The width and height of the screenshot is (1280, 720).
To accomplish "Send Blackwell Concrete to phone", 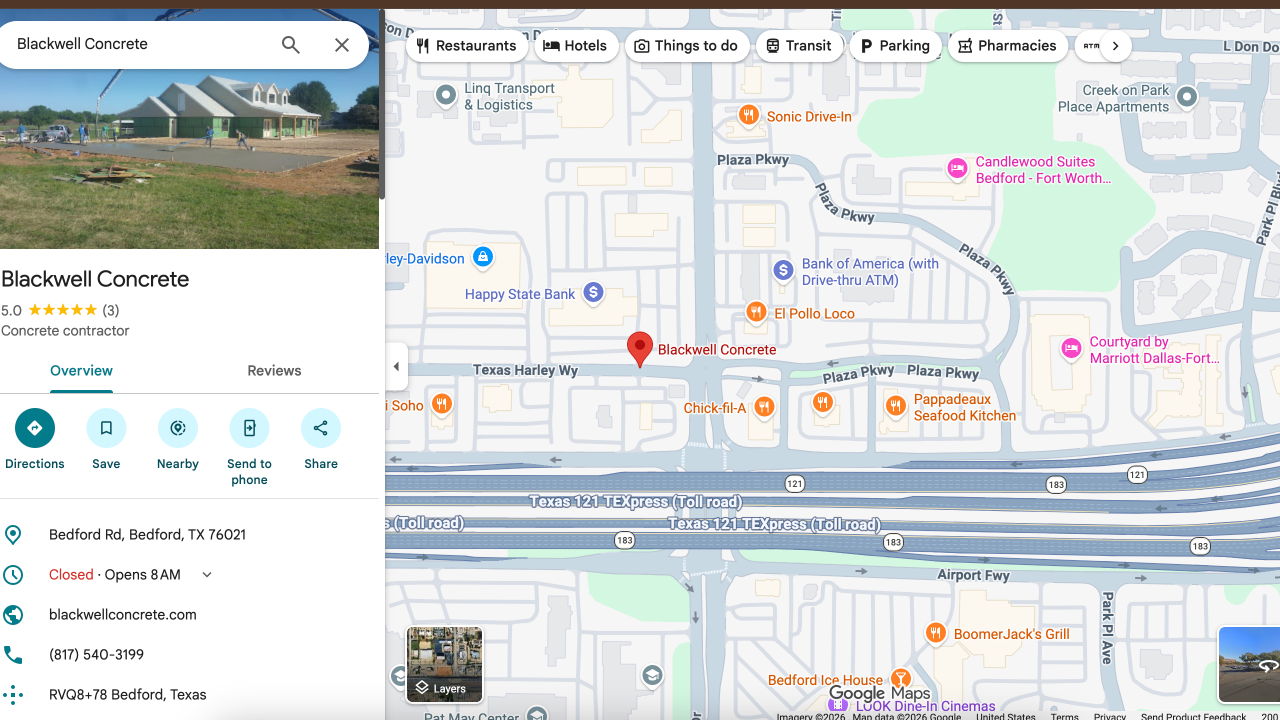I will coord(249,428).
